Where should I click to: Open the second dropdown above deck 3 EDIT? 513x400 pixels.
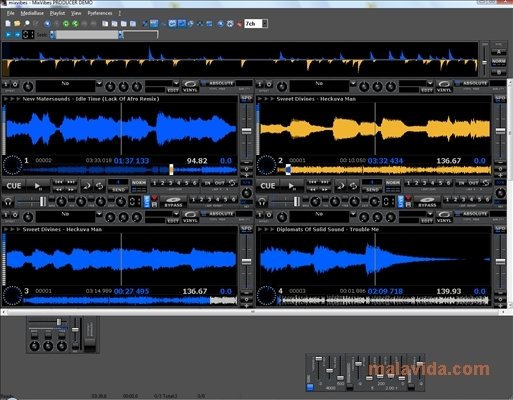176,214
